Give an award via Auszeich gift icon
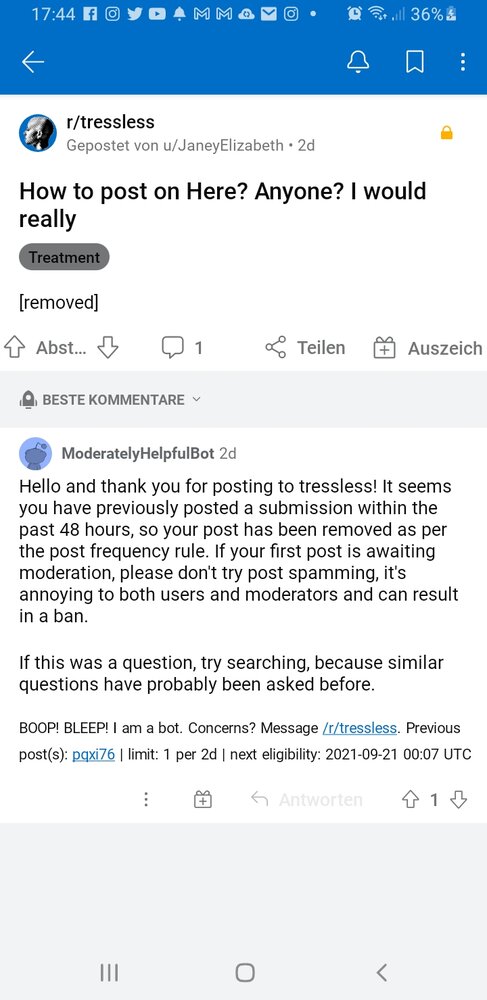 tap(384, 348)
